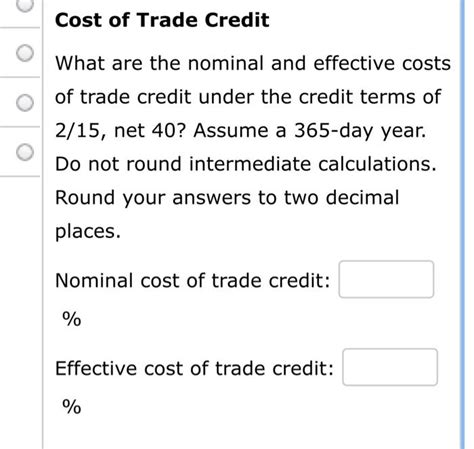The height and width of the screenshot is (449, 474).
Task: Click the What are the nominal and effective line
Action: tap(253, 63)
